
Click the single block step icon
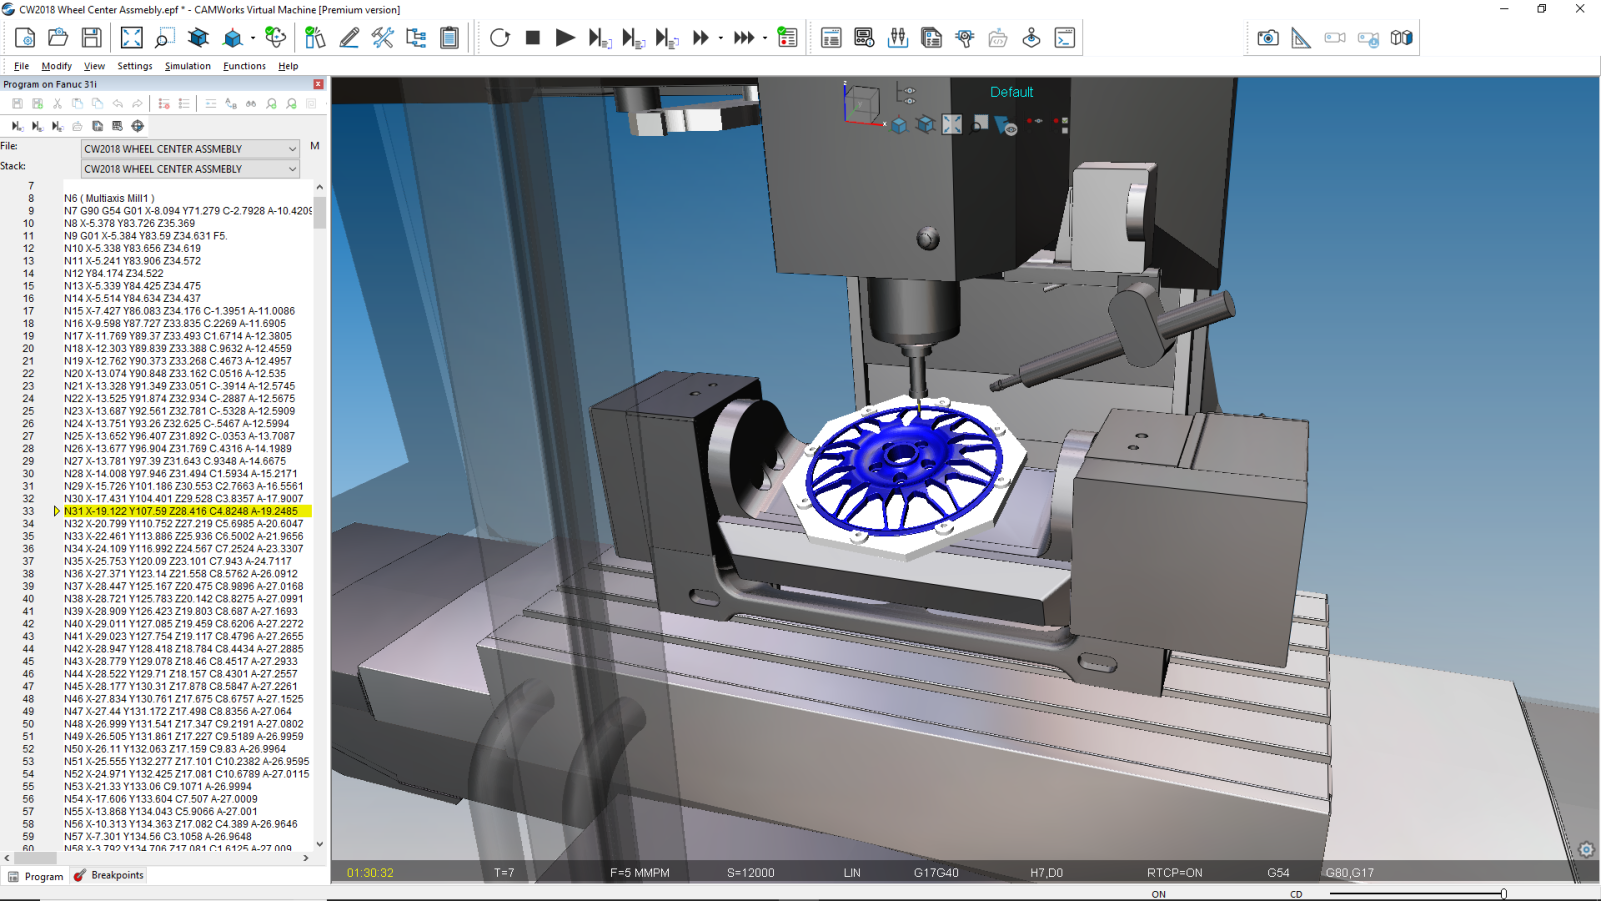pos(600,37)
